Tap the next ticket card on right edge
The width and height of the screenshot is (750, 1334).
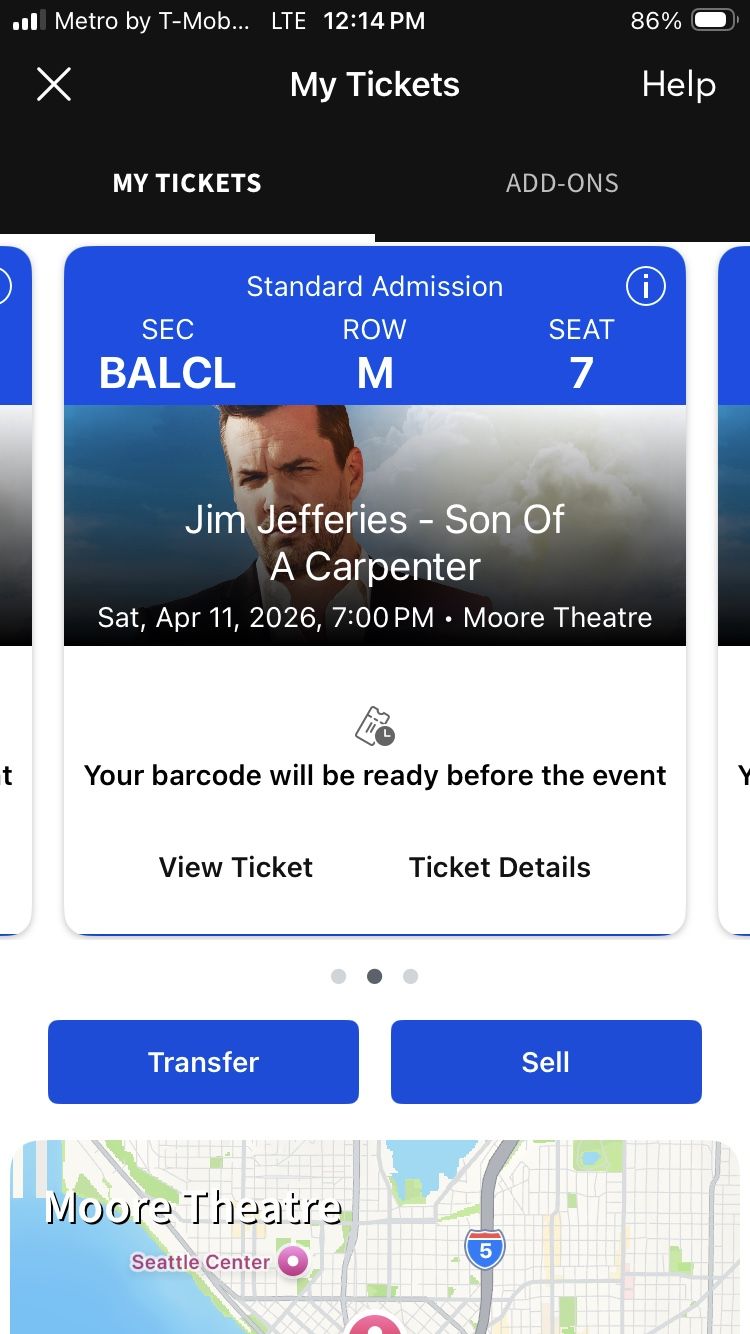pos(735,590)
